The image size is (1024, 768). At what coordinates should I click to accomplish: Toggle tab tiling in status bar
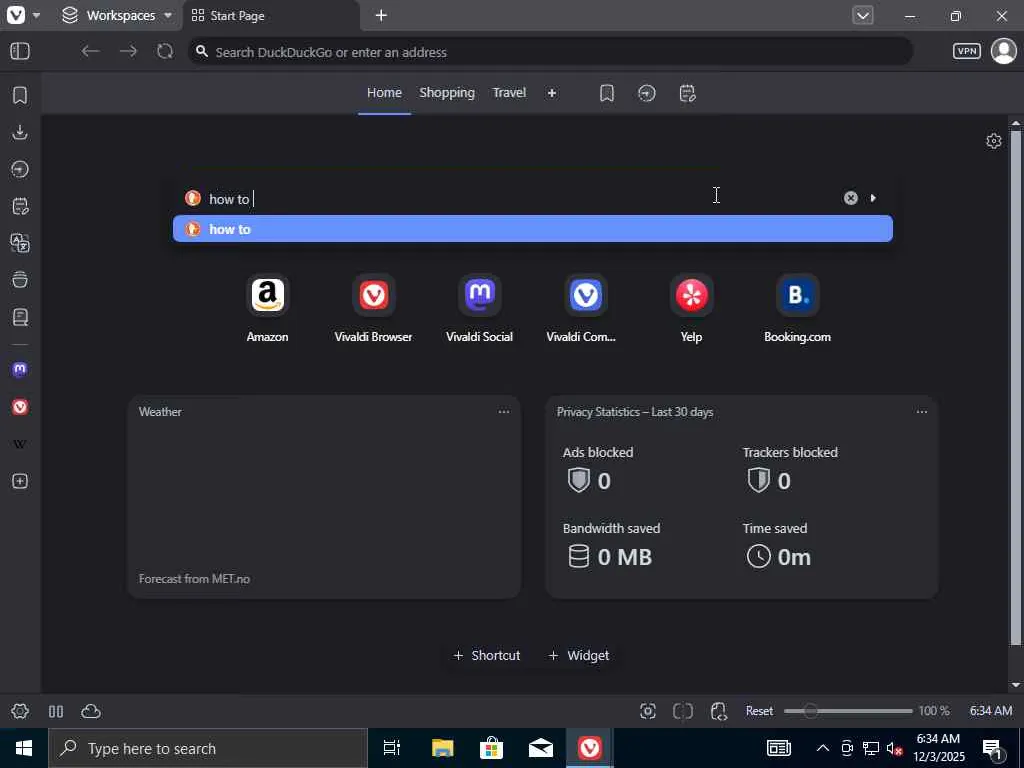pos(56,711)
